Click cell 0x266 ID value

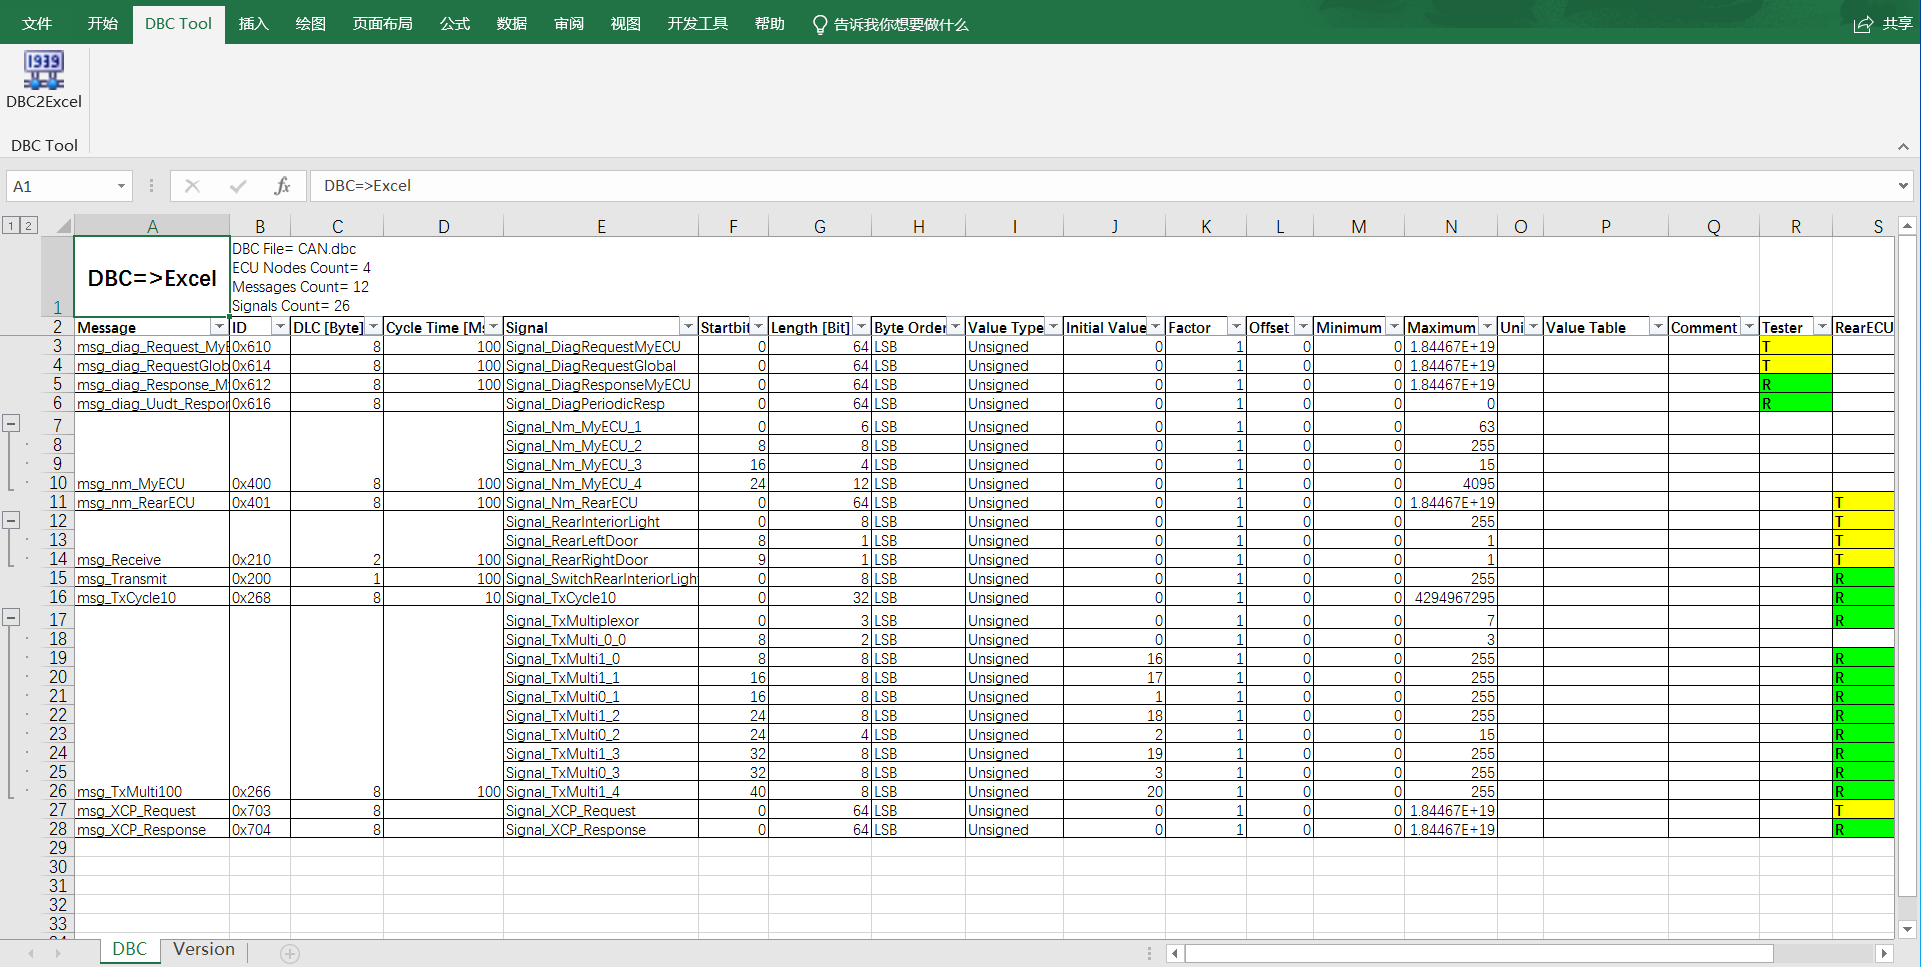[x=260, y=792]
